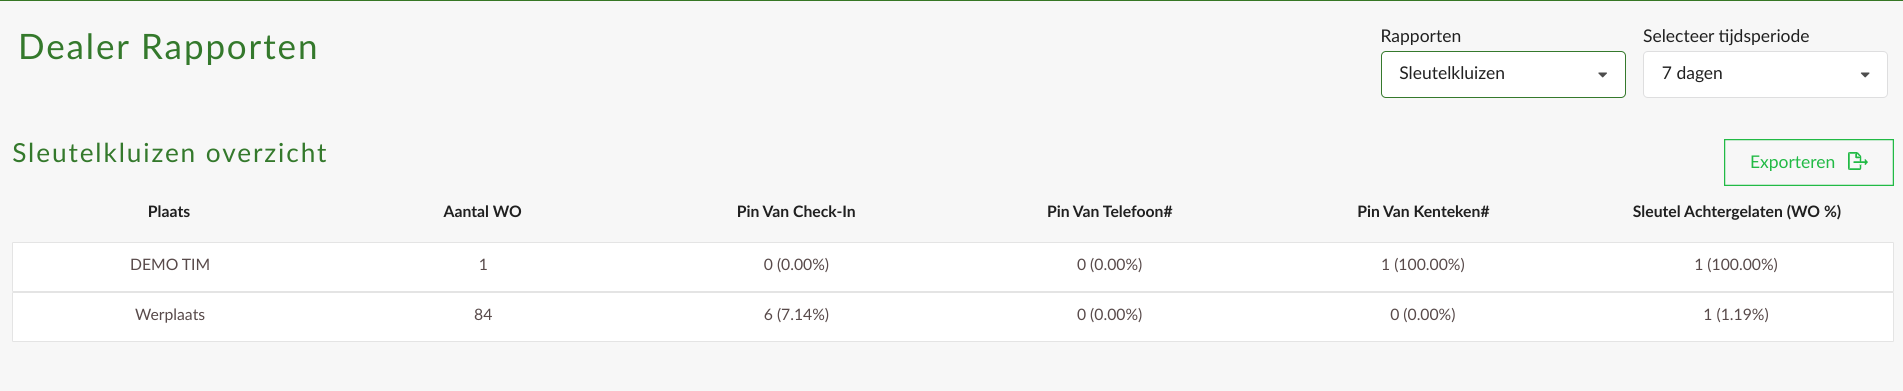Click the Sleutel Achtergelaten (WO %) header
Image resolution: width=1903 pixels, height=391 pixels.
[1736, 212]
